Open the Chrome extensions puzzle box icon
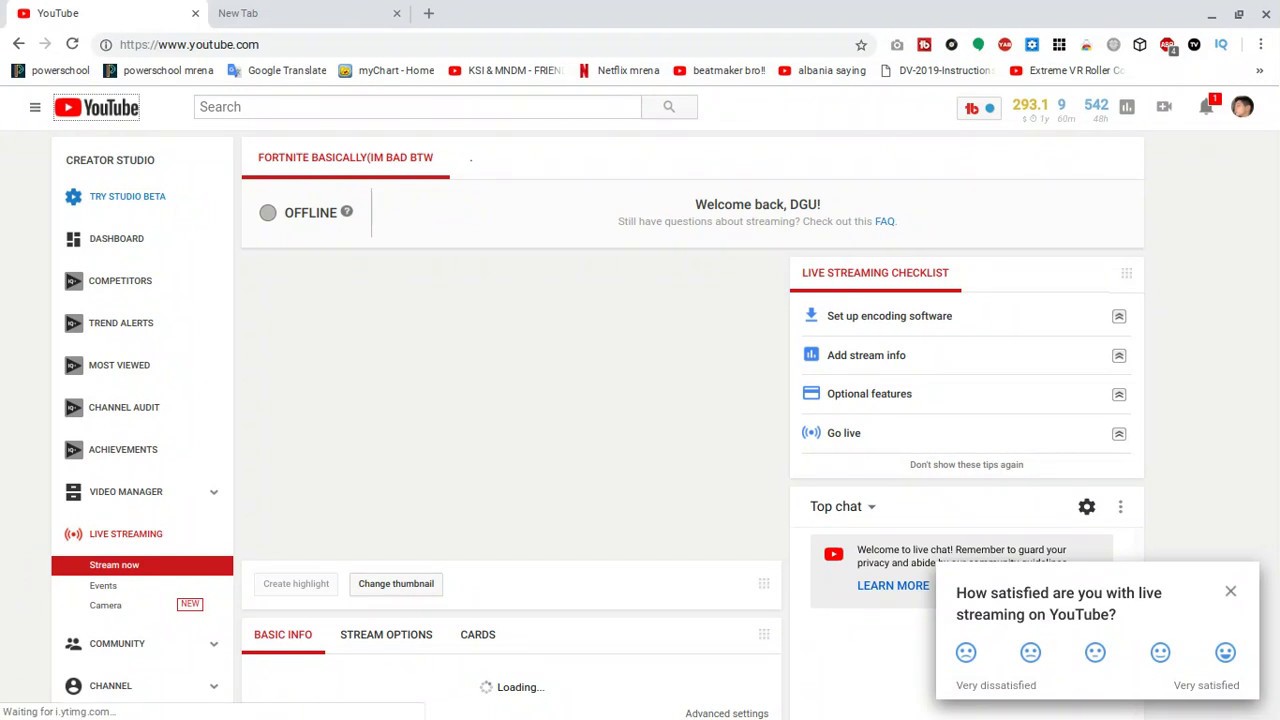Viewport: 1280px width, 720px height. (1140, 44)
